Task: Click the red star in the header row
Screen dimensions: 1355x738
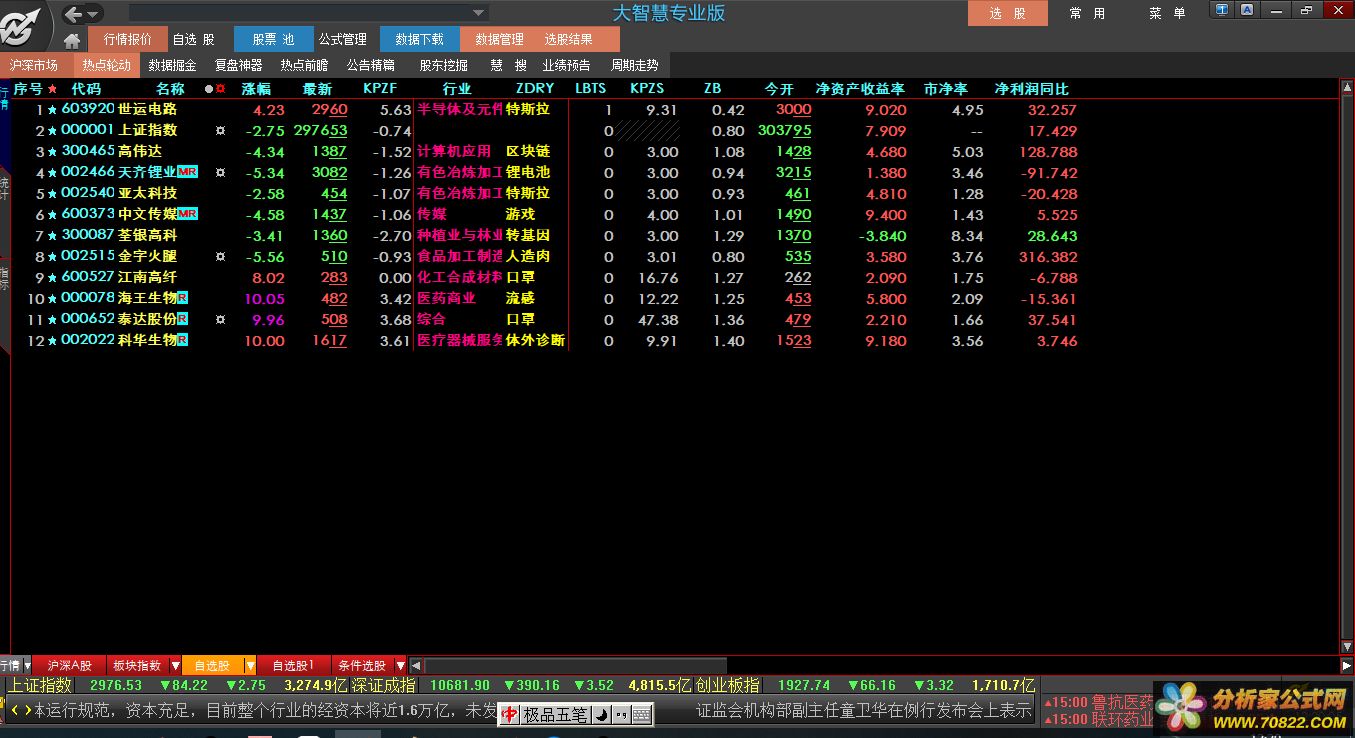Action: point(53,89)
